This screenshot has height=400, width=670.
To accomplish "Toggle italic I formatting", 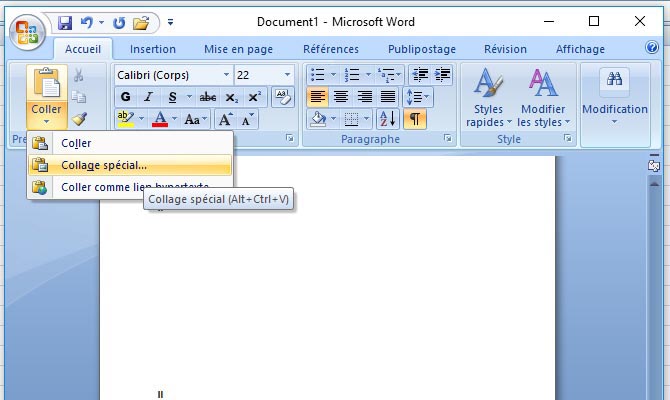I will point(148,97).
